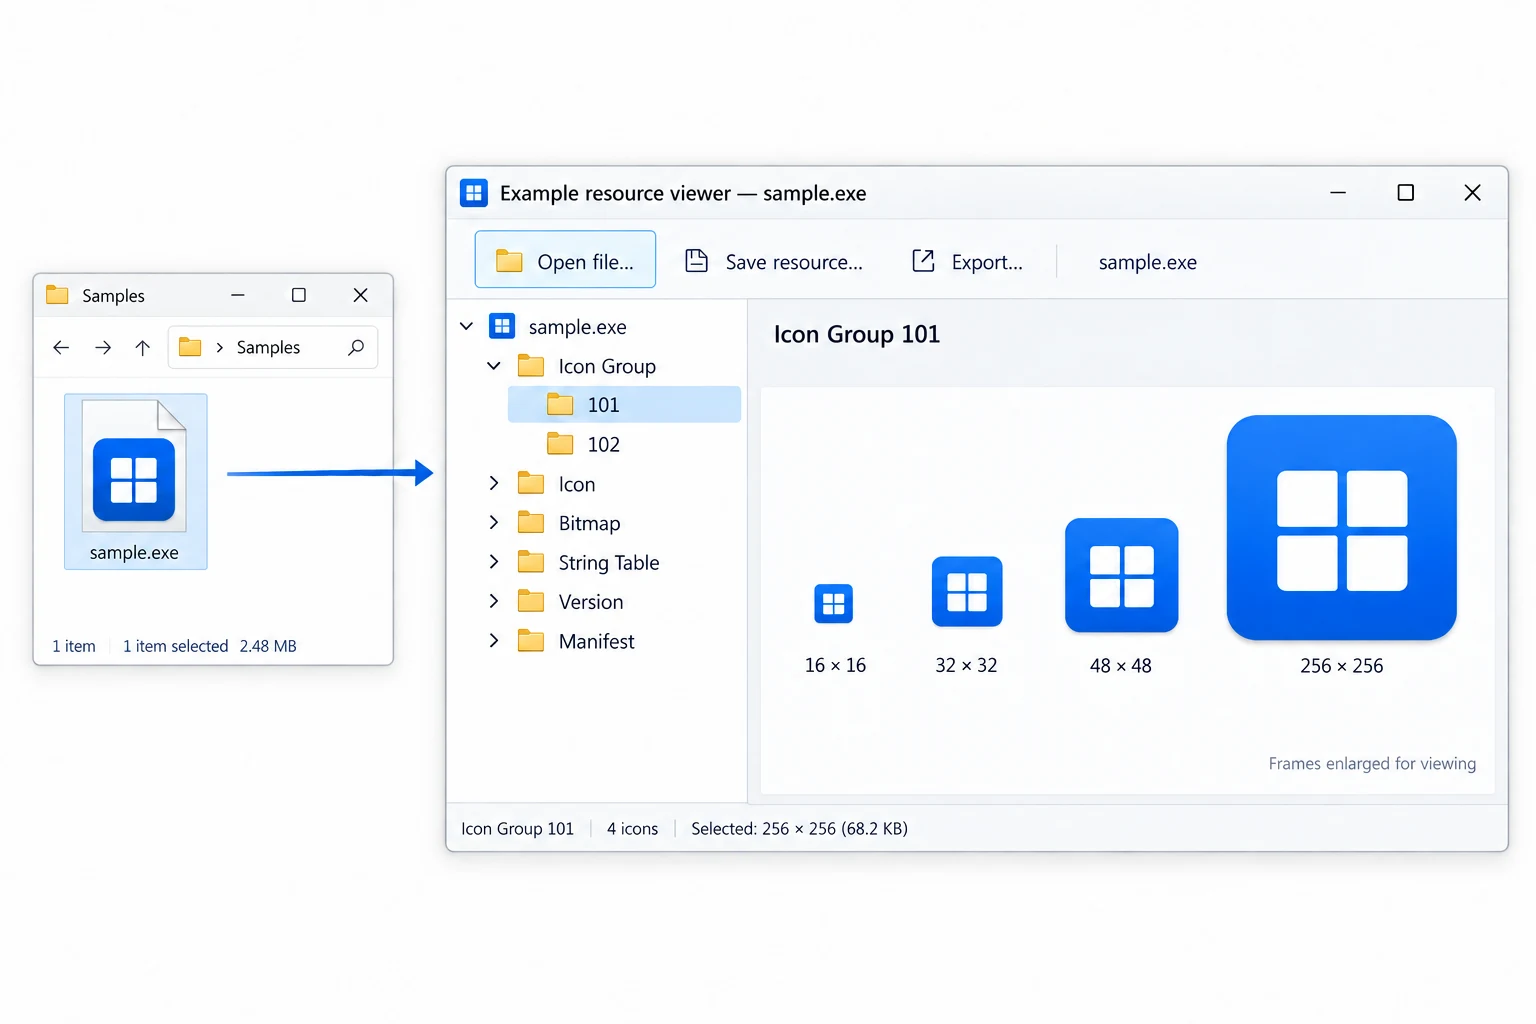Select the String Table folder in the tree
Image resolution: width=1536 pixels, height=1024 pixels.
click(x=588, y=562)
